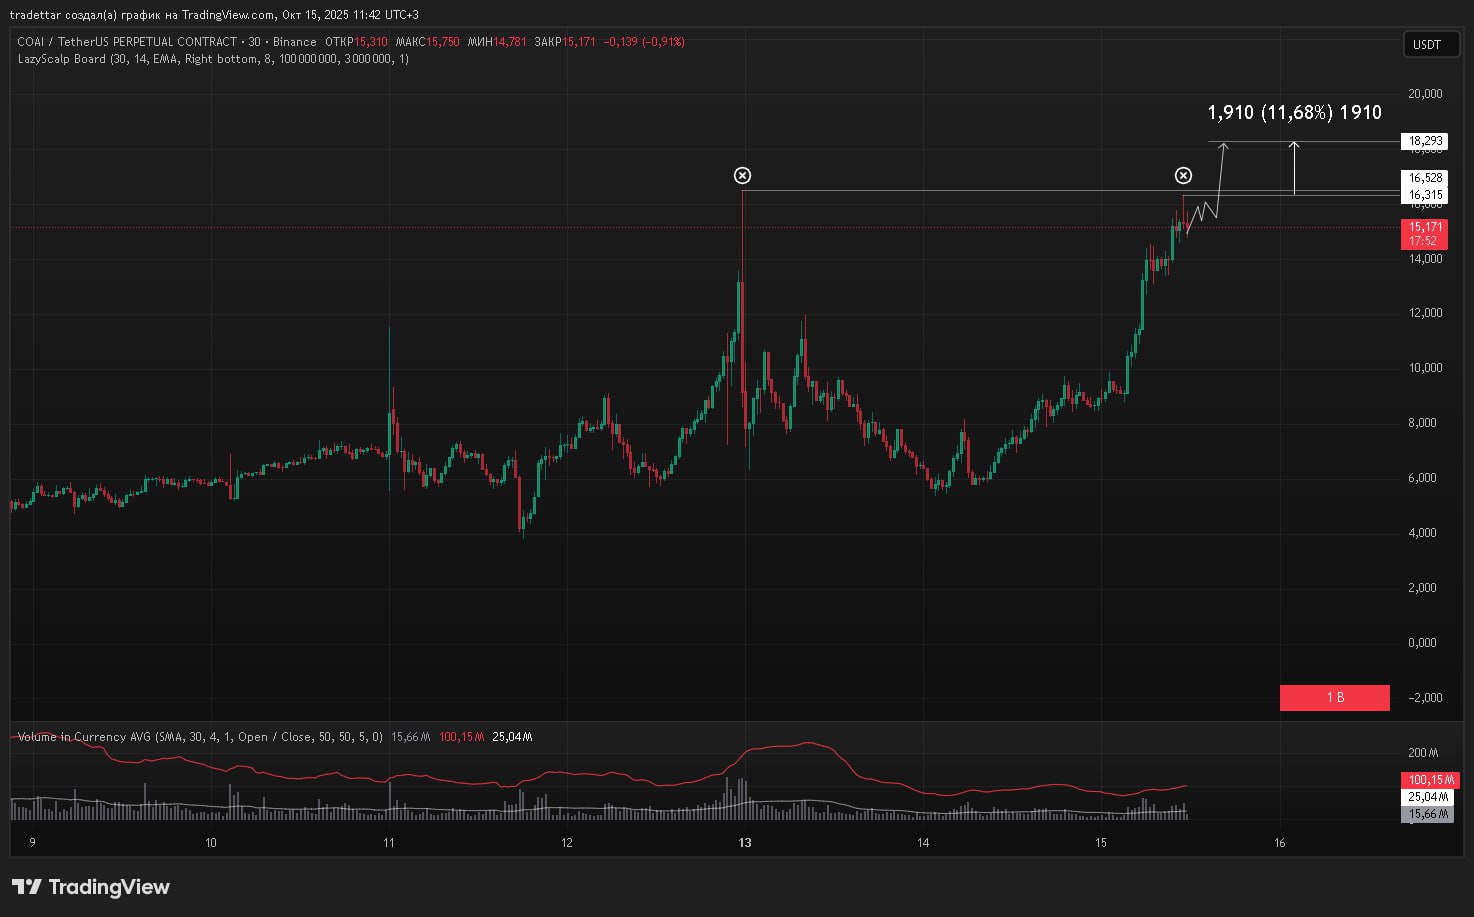Click the bold 13 date on the time axis
Viewport: 1474px width, 917px height.
(745, 843)
